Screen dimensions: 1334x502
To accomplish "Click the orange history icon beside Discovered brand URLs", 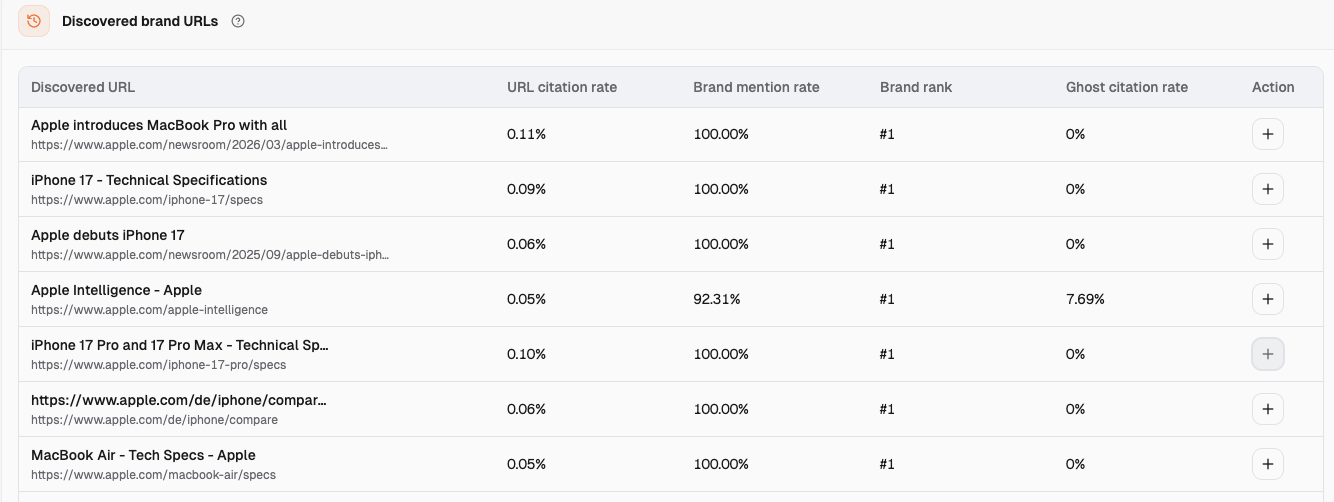I will point(34,21).
